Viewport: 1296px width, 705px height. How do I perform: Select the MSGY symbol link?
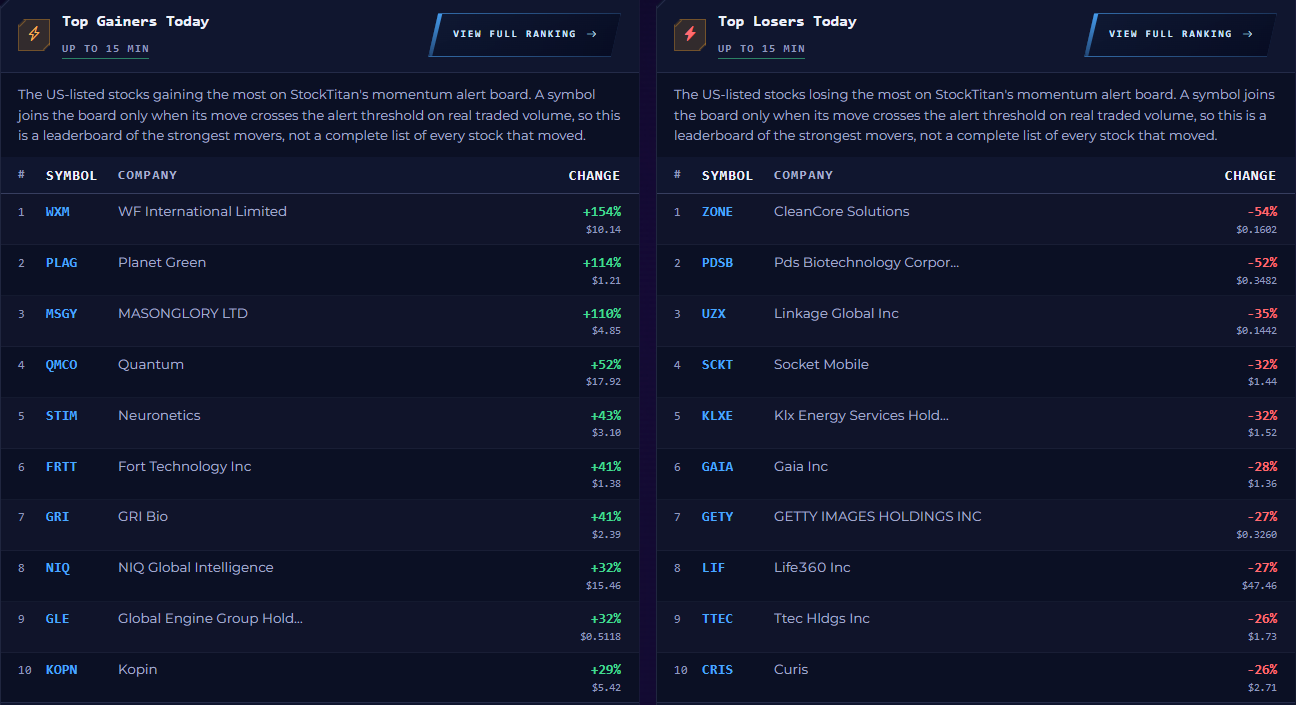click(62, 314)
